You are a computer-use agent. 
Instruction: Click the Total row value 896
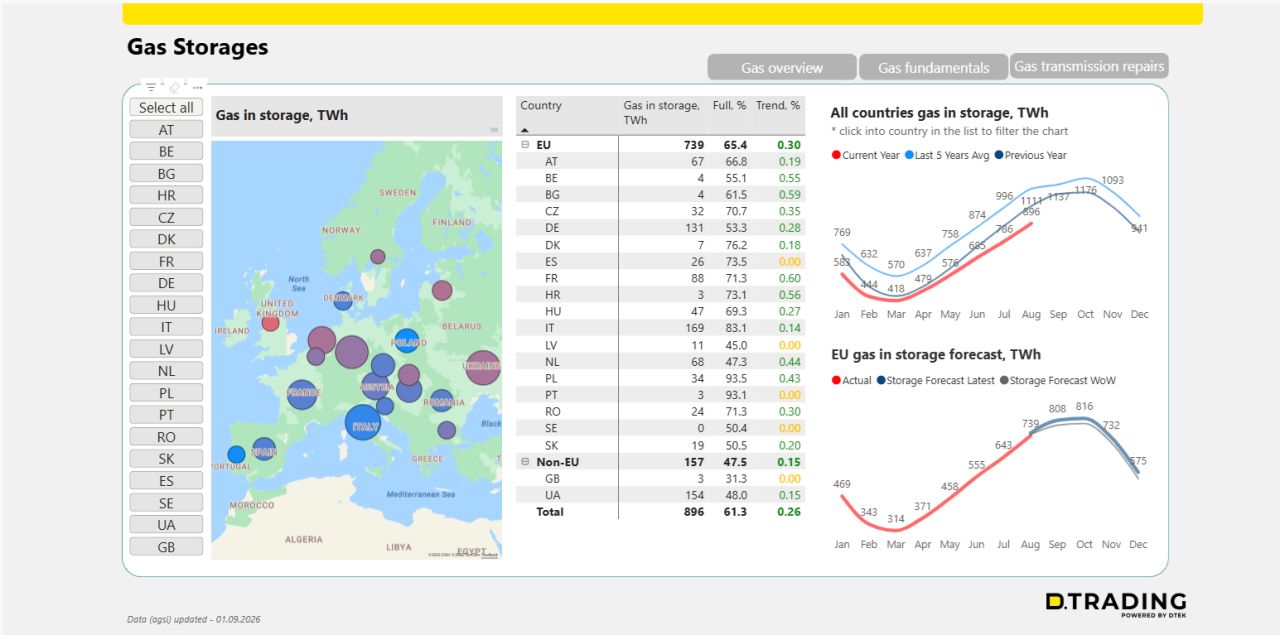[692, 512]
